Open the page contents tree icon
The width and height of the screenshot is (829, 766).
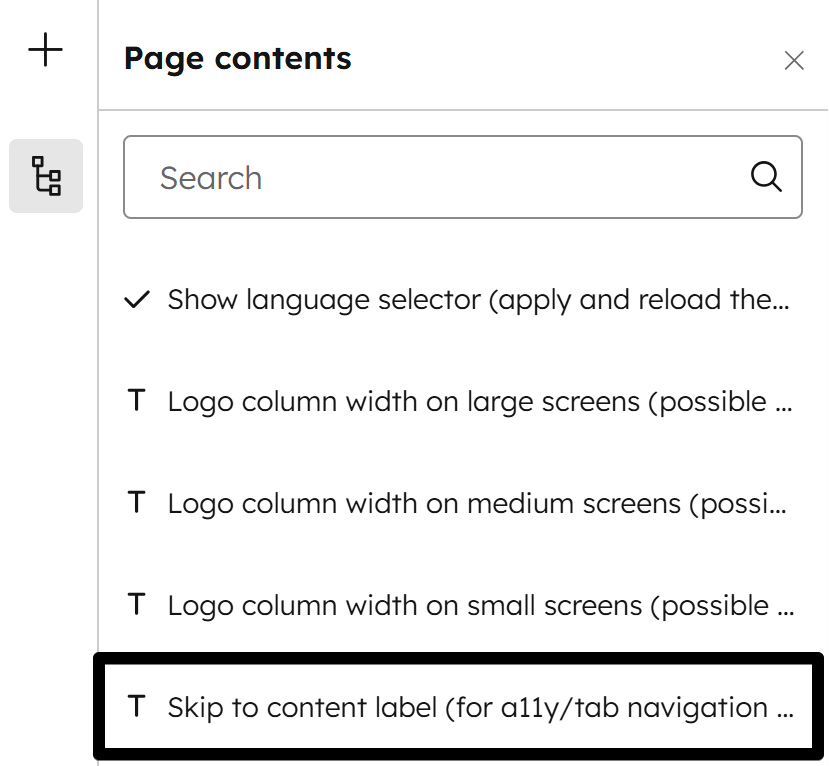point(46,176)
